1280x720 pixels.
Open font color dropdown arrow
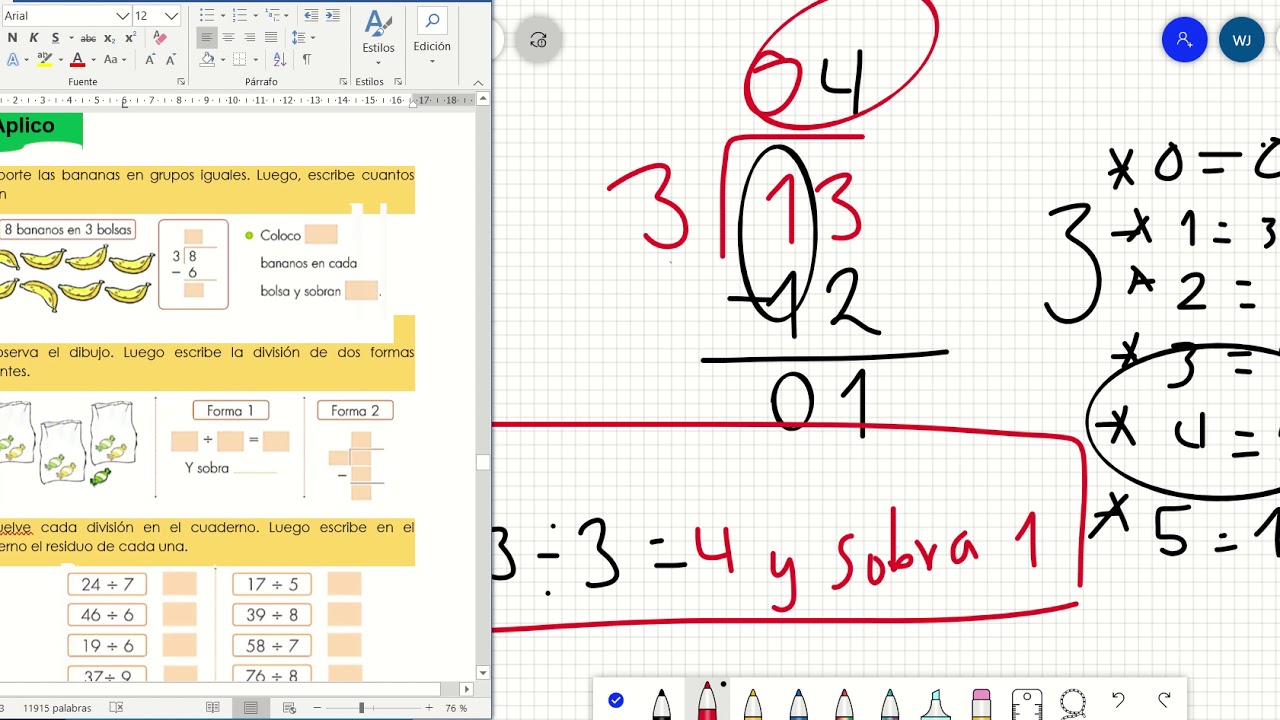coord(92,60)
